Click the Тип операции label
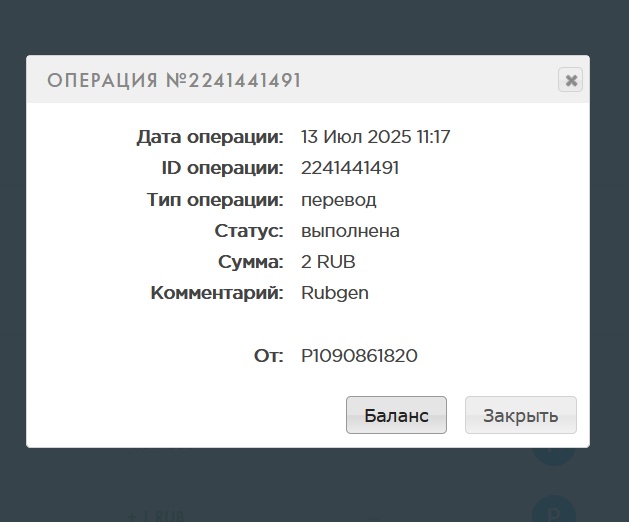Screen dimensions: 629x522 point(215,200)
